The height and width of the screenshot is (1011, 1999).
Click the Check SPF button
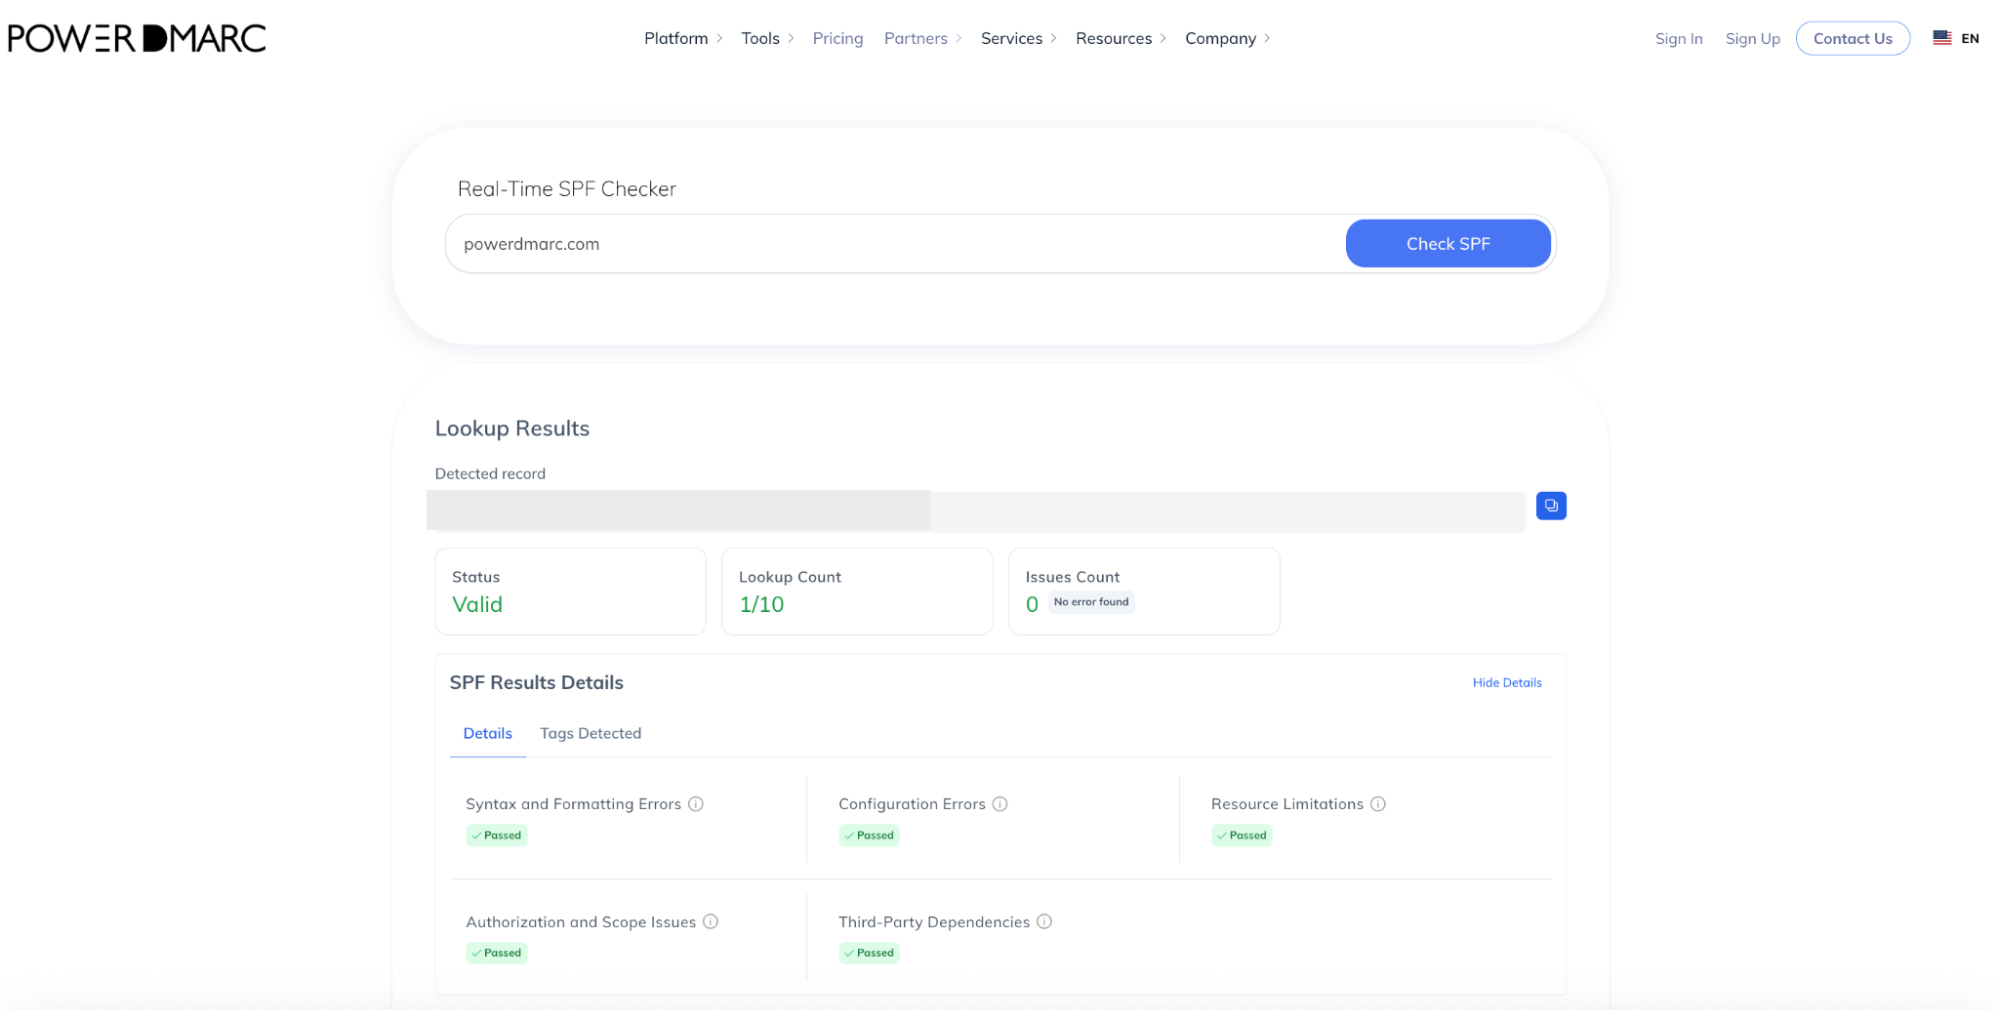[x=1448, y=244]
